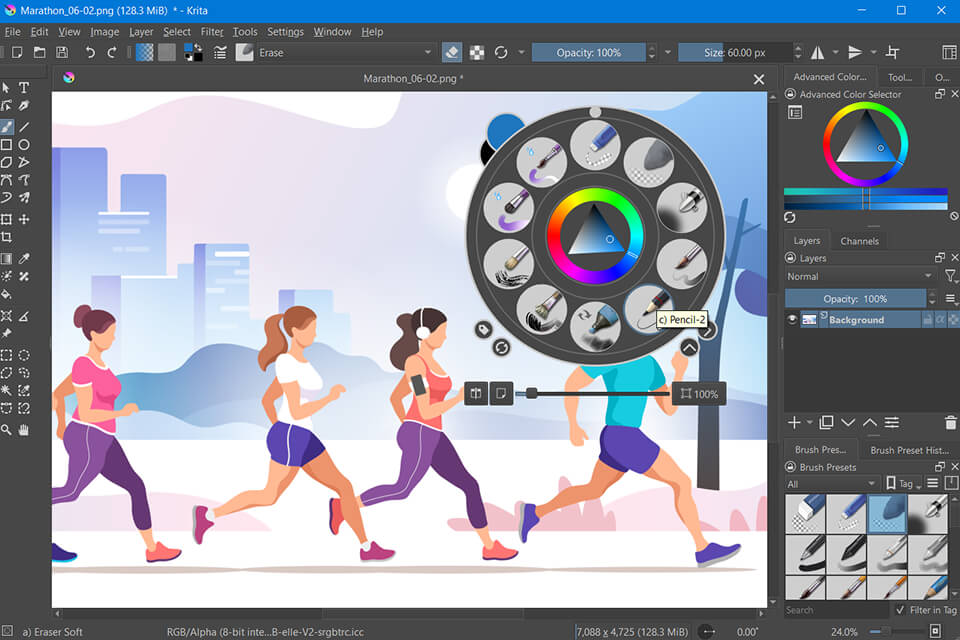Switch to the Channels tab
Image resolution: width=960 pixels, height=640 pixels.
[x=859, y=241]
